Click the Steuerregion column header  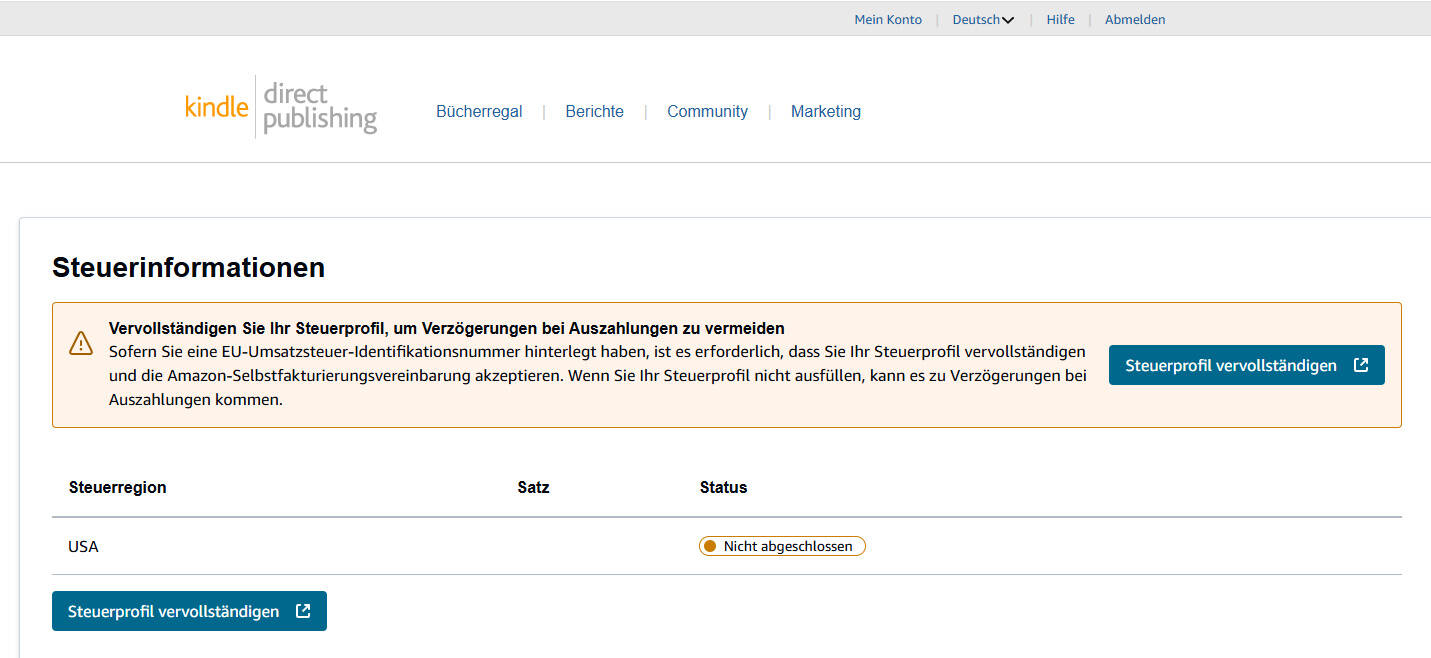[x=117, y=487]
